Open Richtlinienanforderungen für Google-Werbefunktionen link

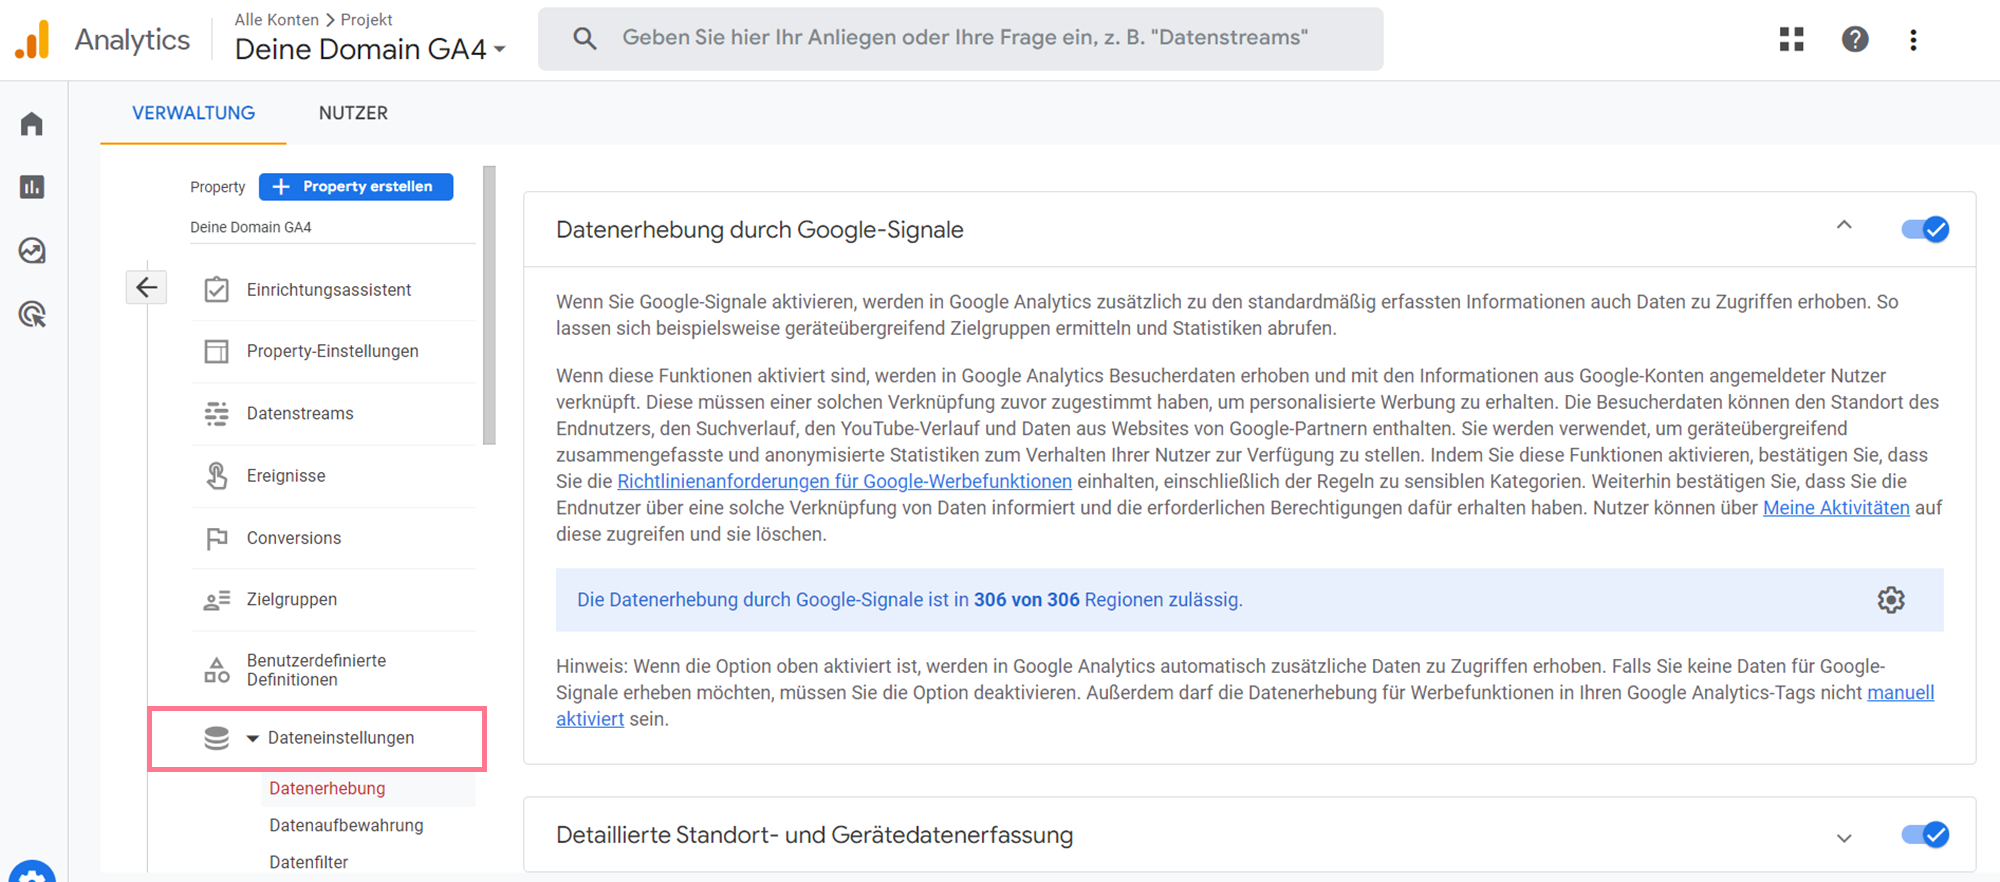click(845, 481)
